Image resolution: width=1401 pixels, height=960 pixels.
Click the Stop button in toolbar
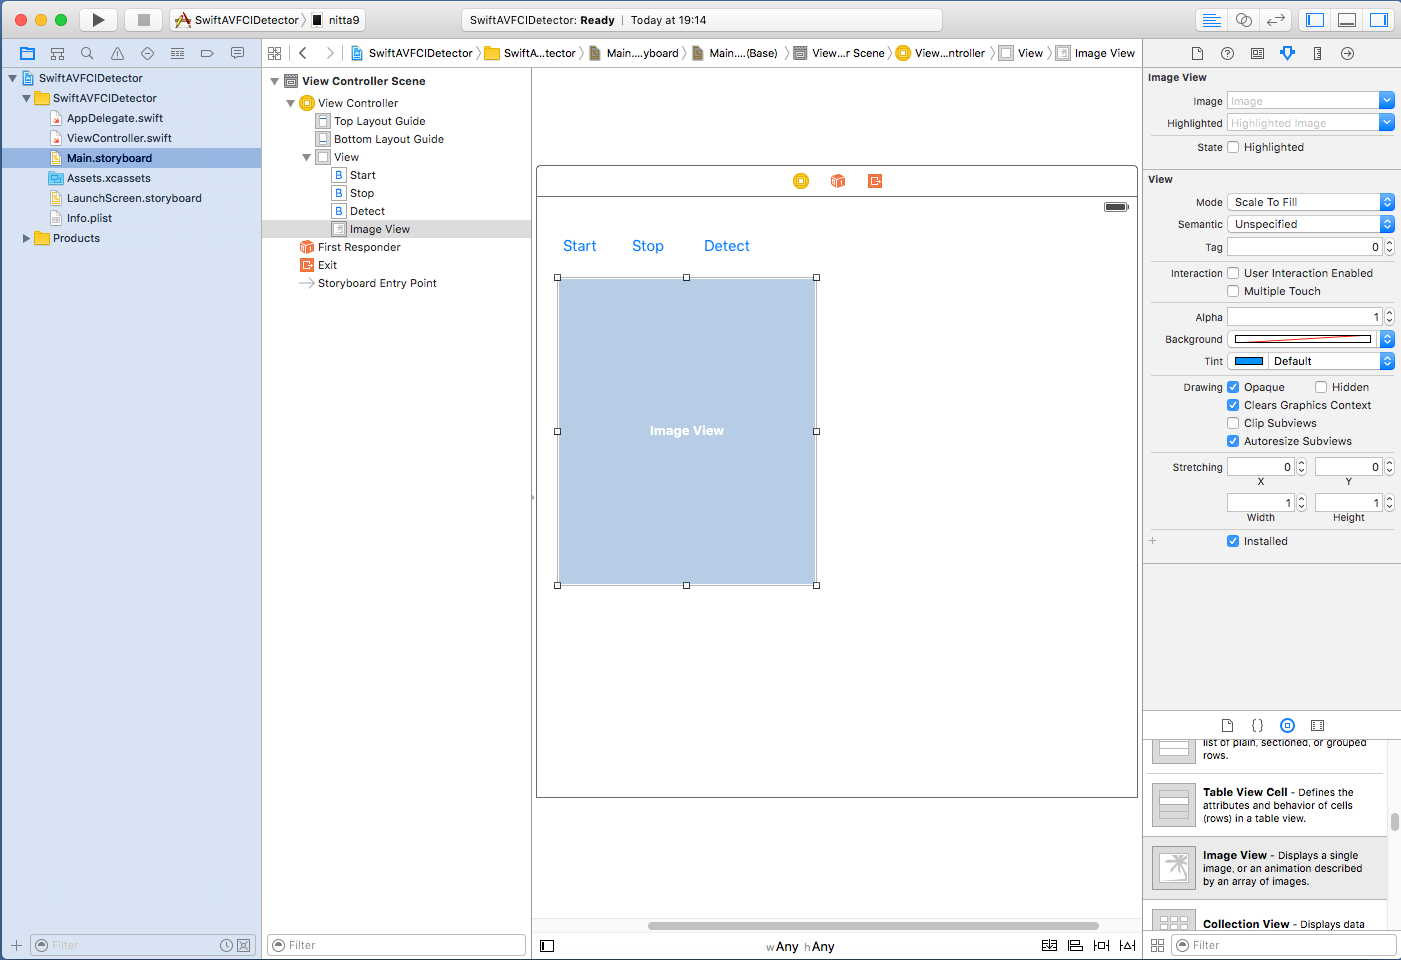click(144, 20)
